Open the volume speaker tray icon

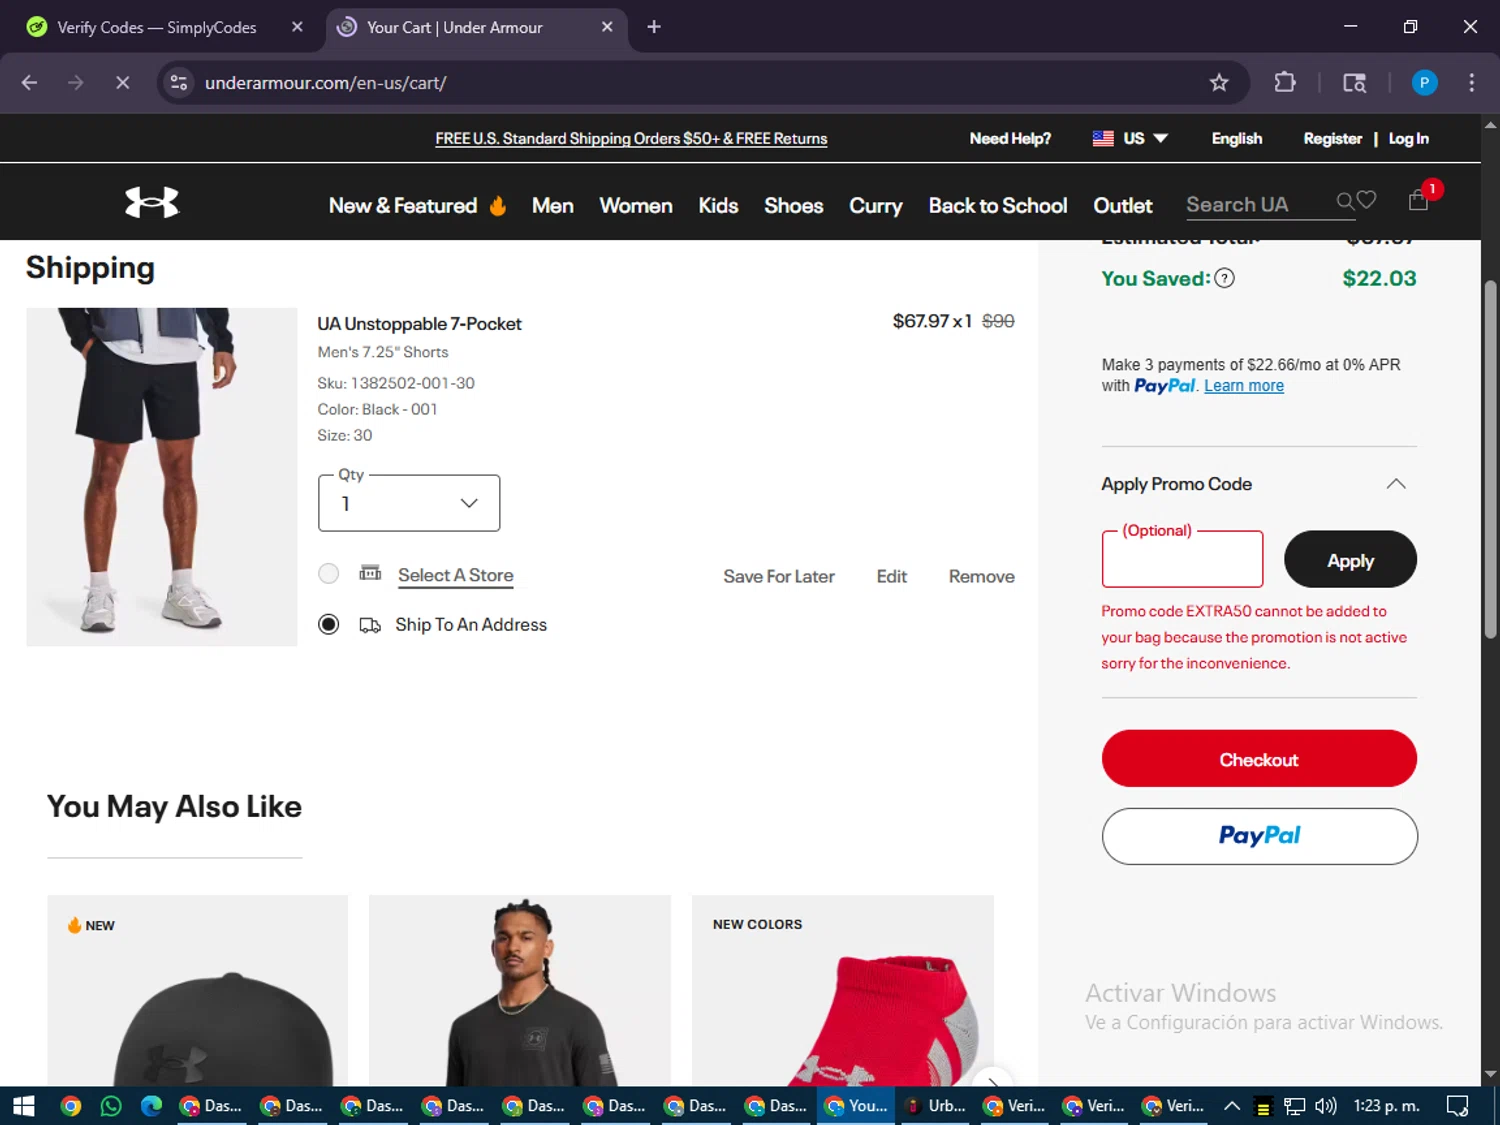click(1326, 1106)
